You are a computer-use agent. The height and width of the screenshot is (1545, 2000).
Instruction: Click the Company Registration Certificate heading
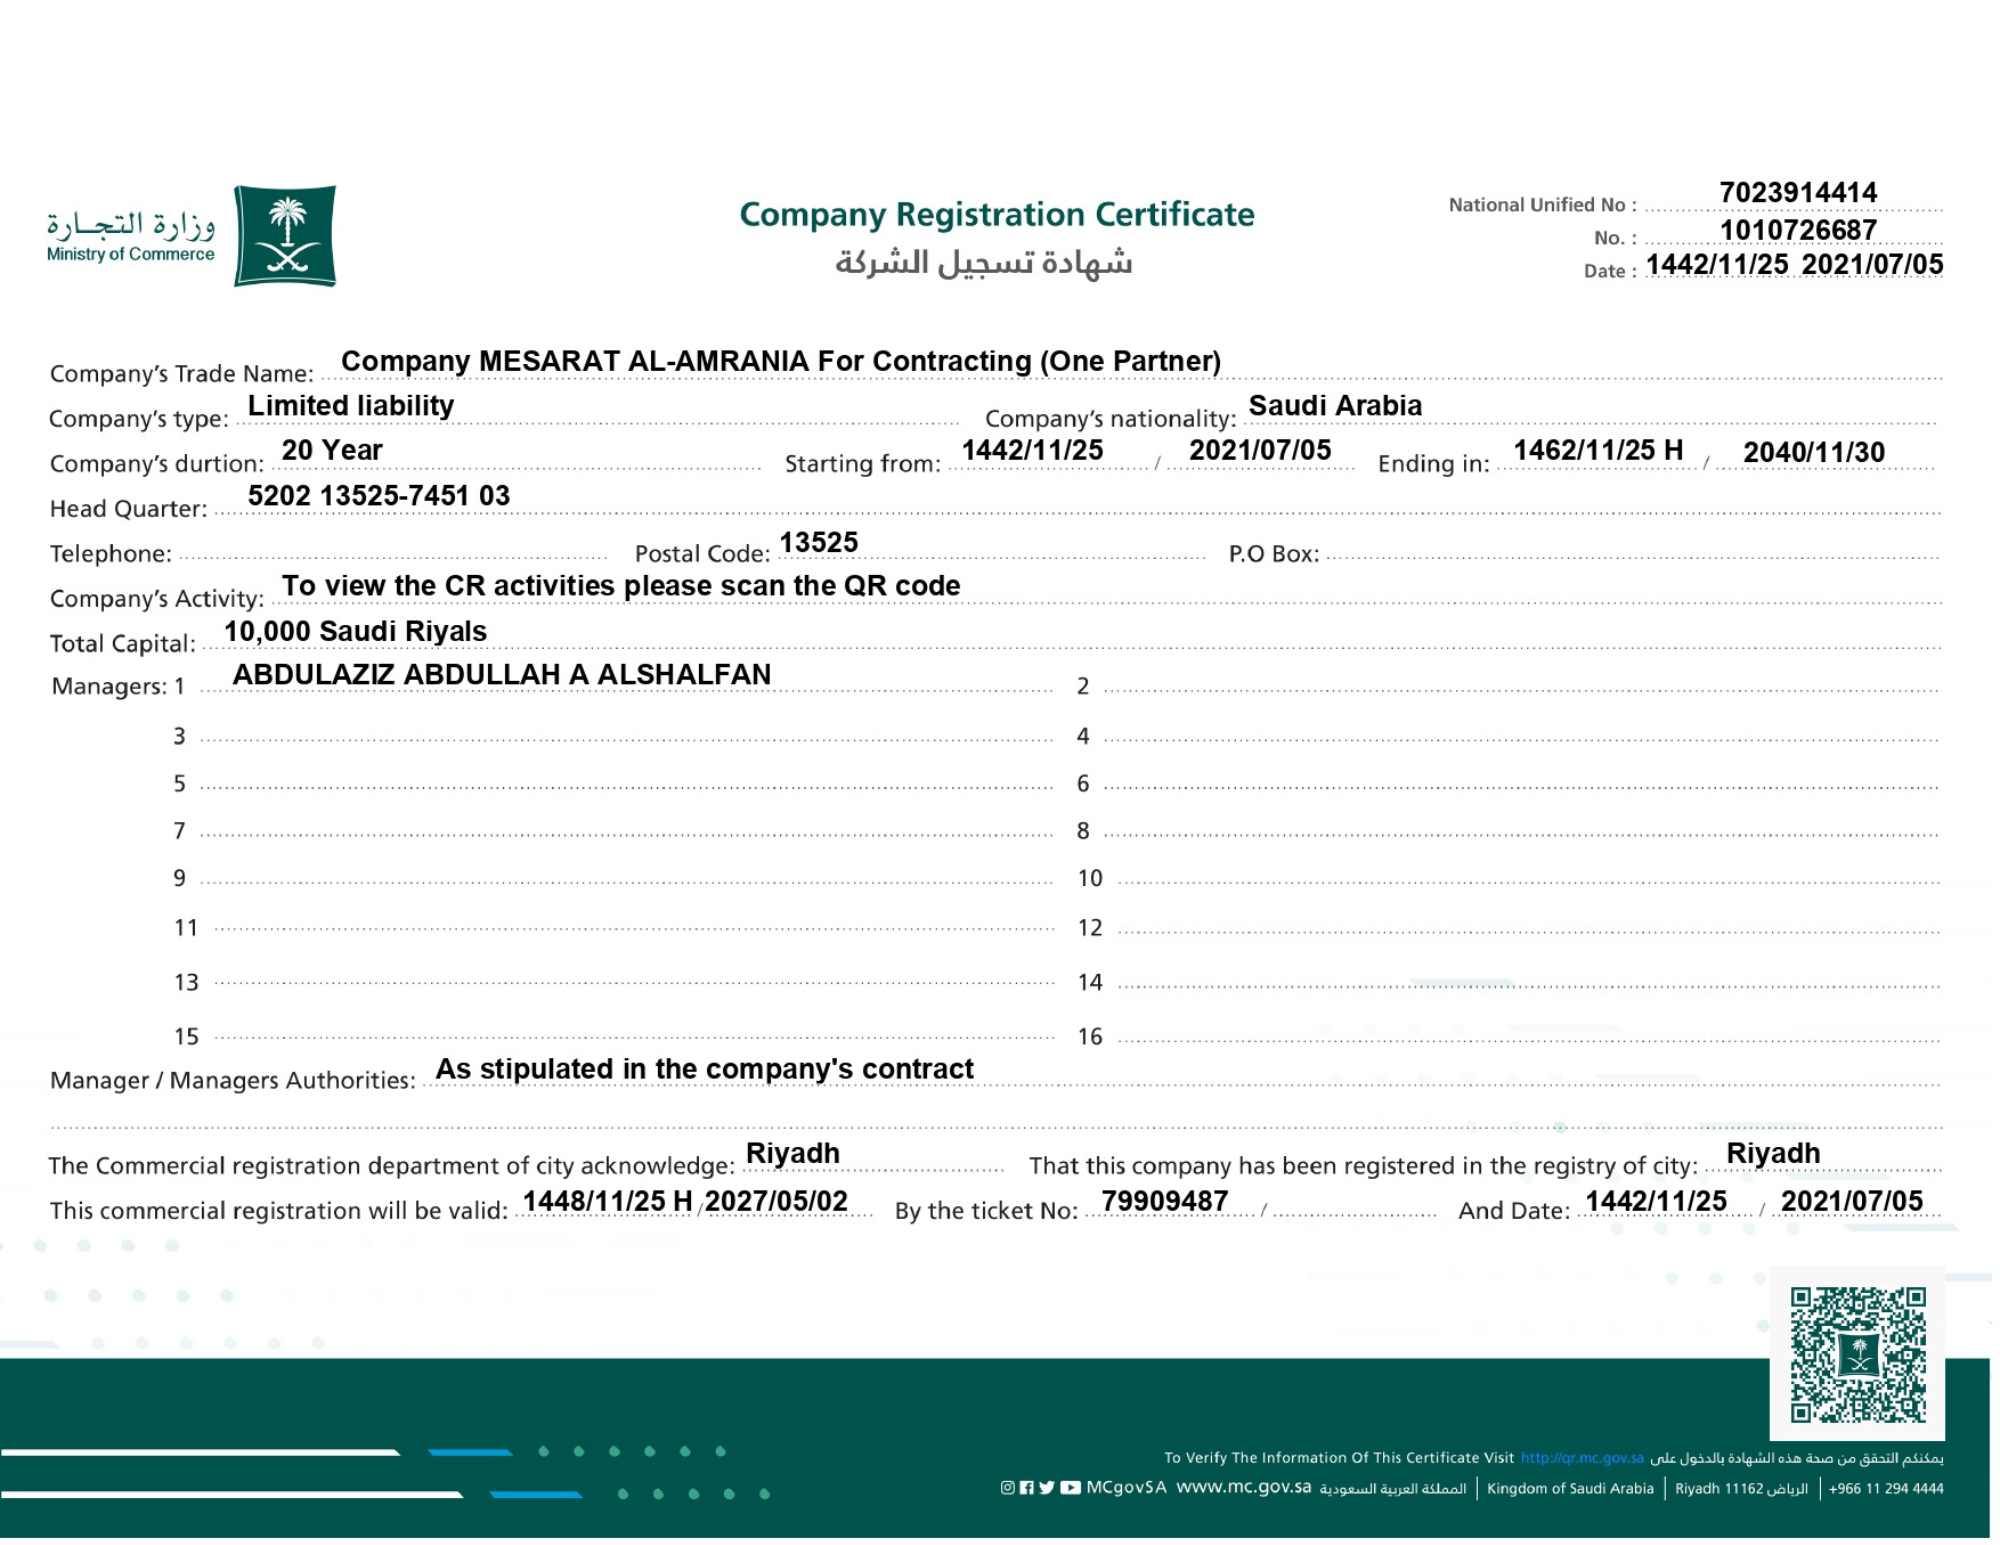coord(996,215)
